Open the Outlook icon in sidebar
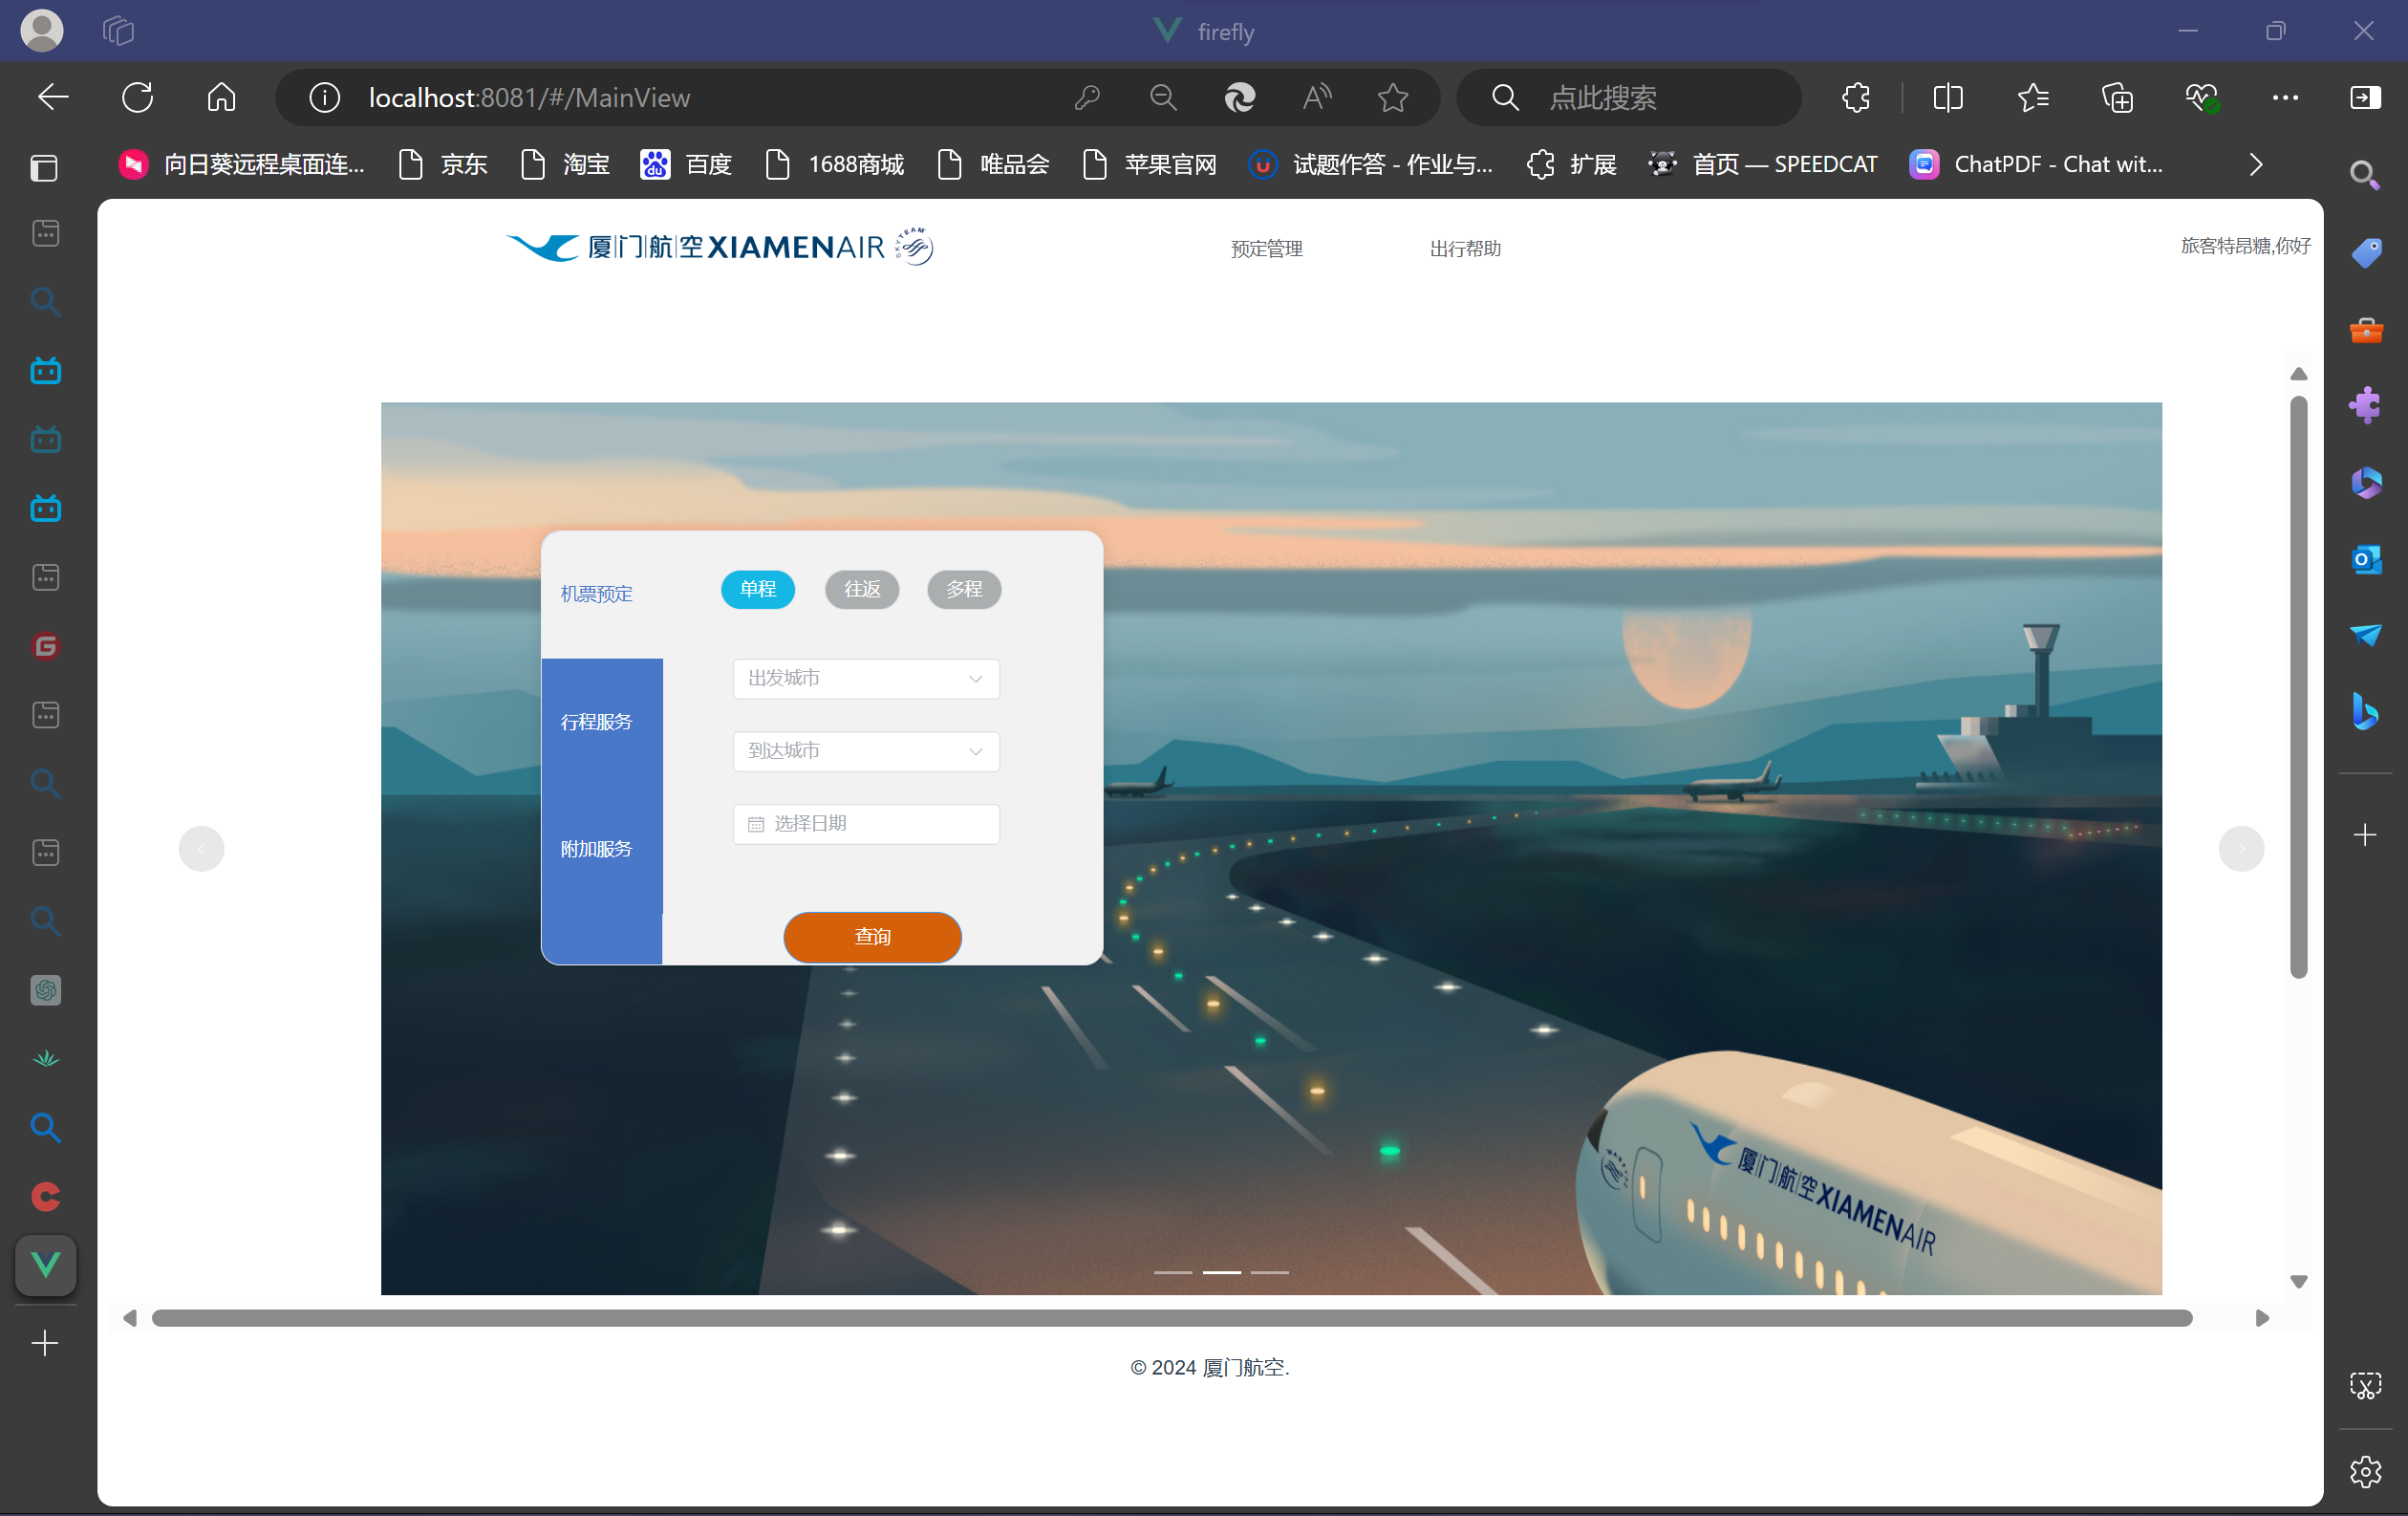This screenshot has height=1516, width=2408. (2366, 559)
